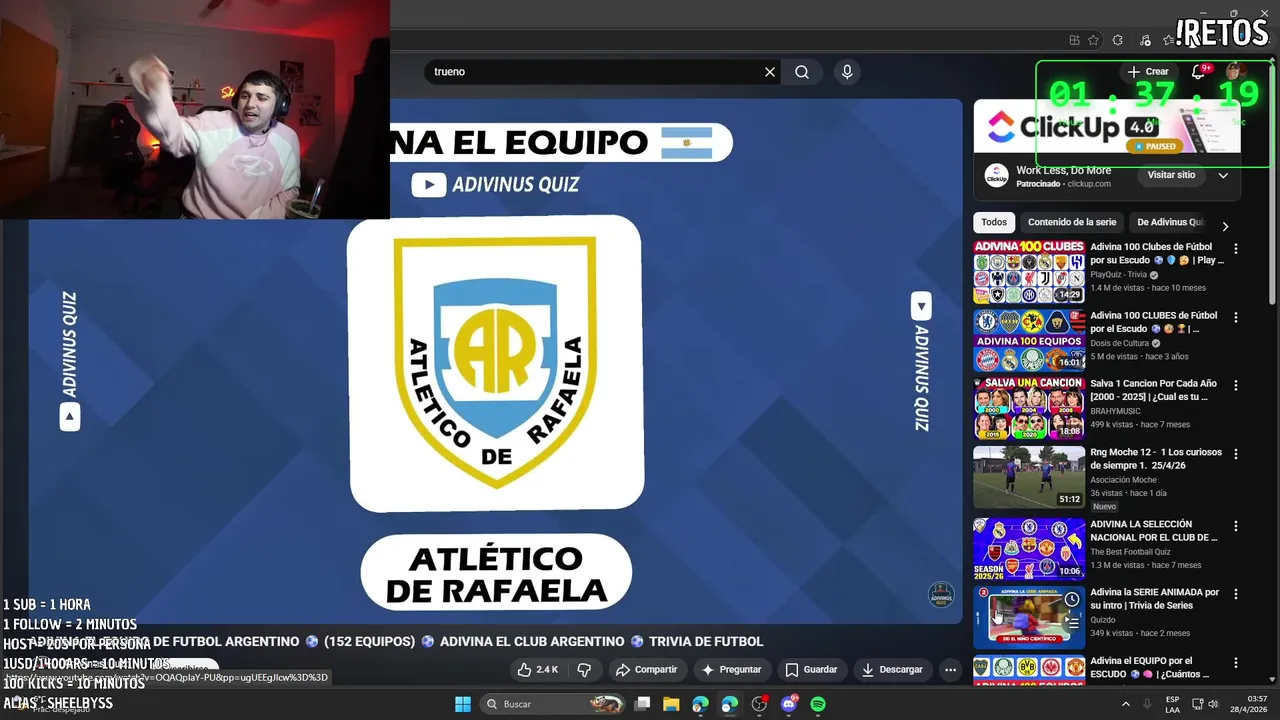Show more filter chips with the right chevron
Screen dimensions: 1280x720
[x=1225, y=226]
